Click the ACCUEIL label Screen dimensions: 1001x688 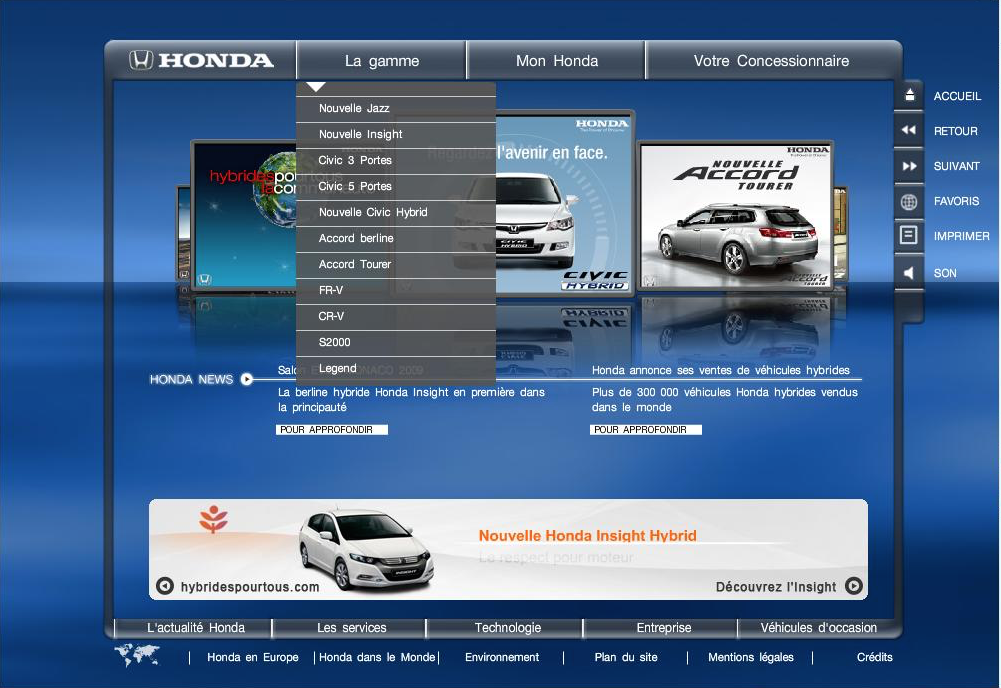[957, 96]
